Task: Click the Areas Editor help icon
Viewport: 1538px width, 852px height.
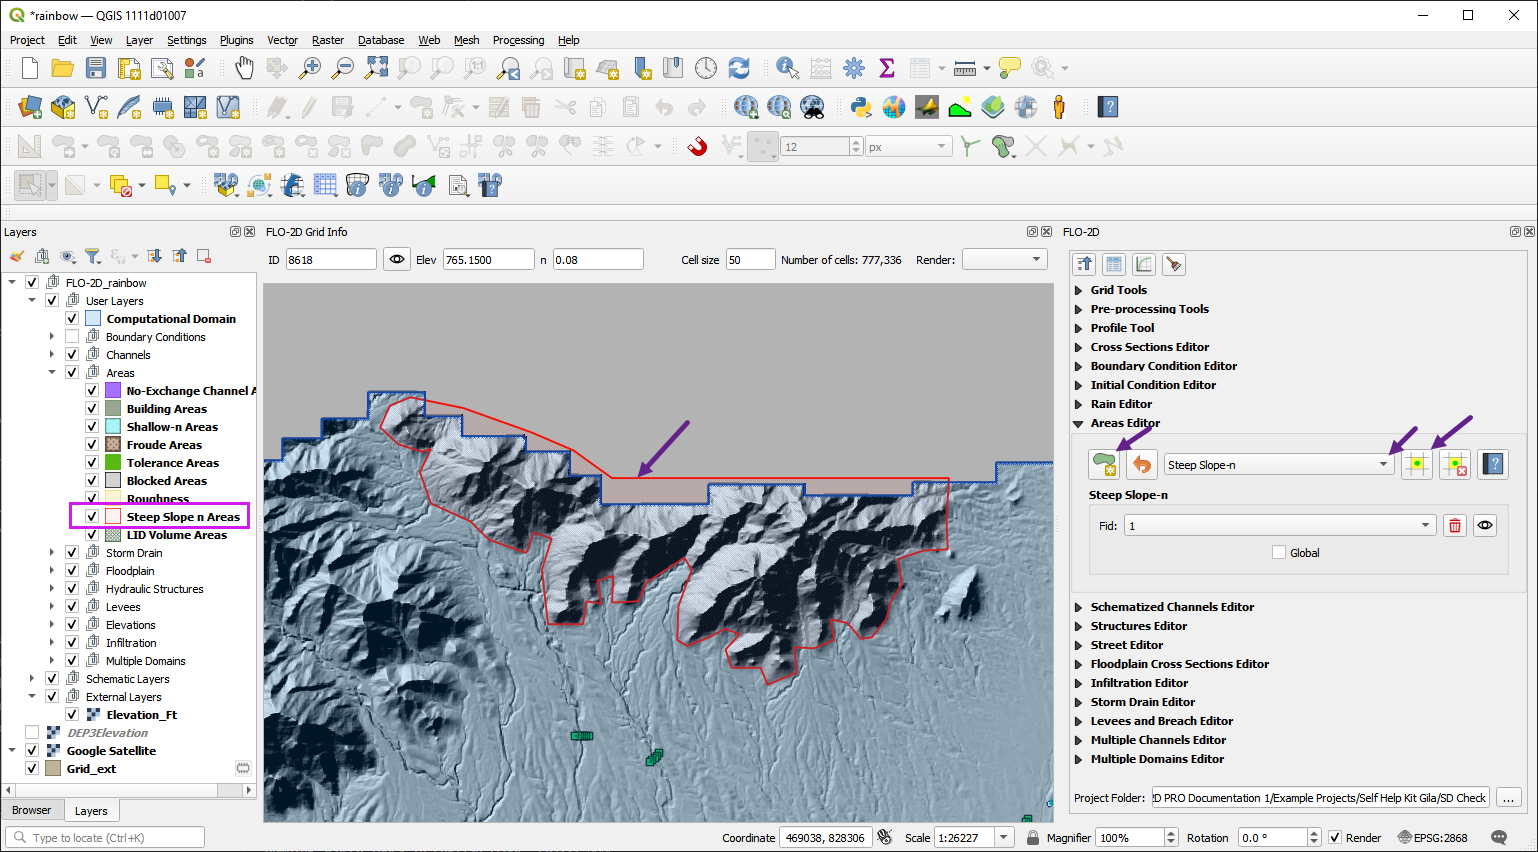Action: 1493,465
